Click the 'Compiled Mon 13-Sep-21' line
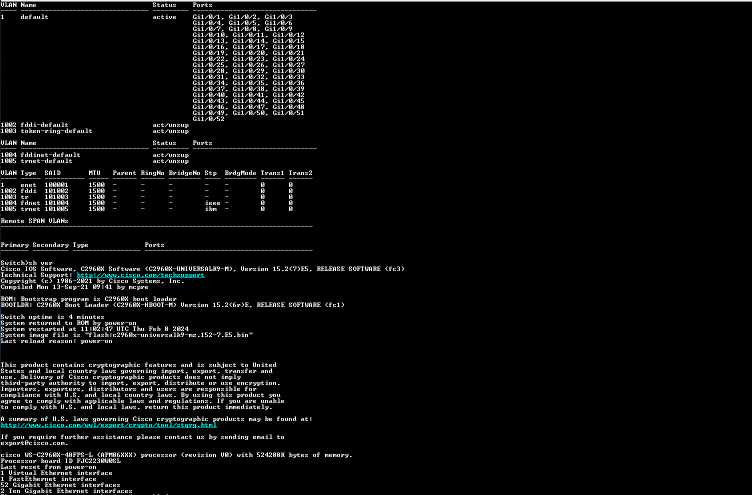 tap(74, 287)
